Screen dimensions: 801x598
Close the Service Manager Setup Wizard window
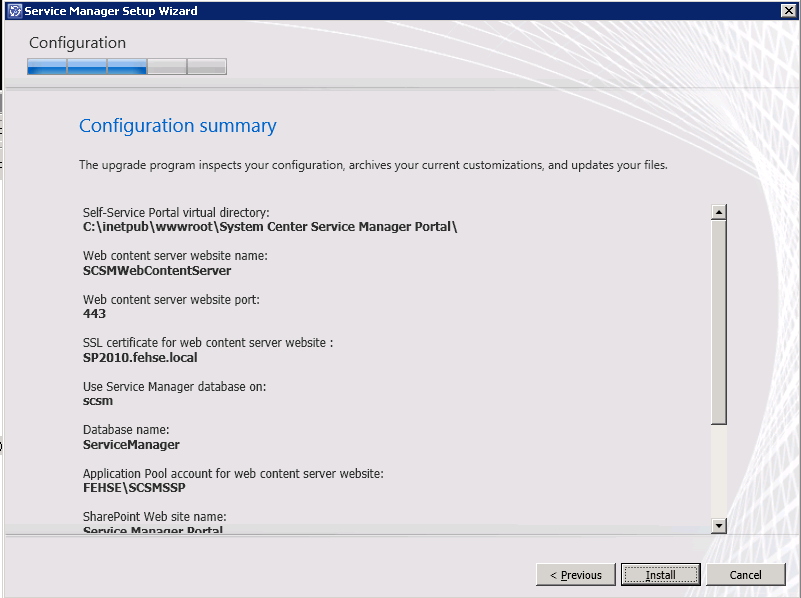[x=788, y=10]
